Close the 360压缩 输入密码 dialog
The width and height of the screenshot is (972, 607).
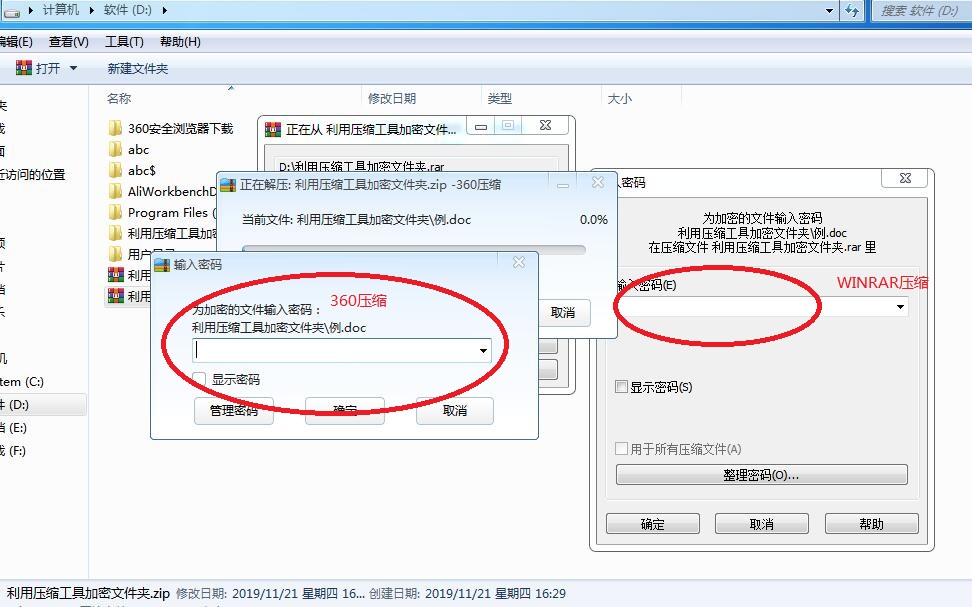(519, 263)
